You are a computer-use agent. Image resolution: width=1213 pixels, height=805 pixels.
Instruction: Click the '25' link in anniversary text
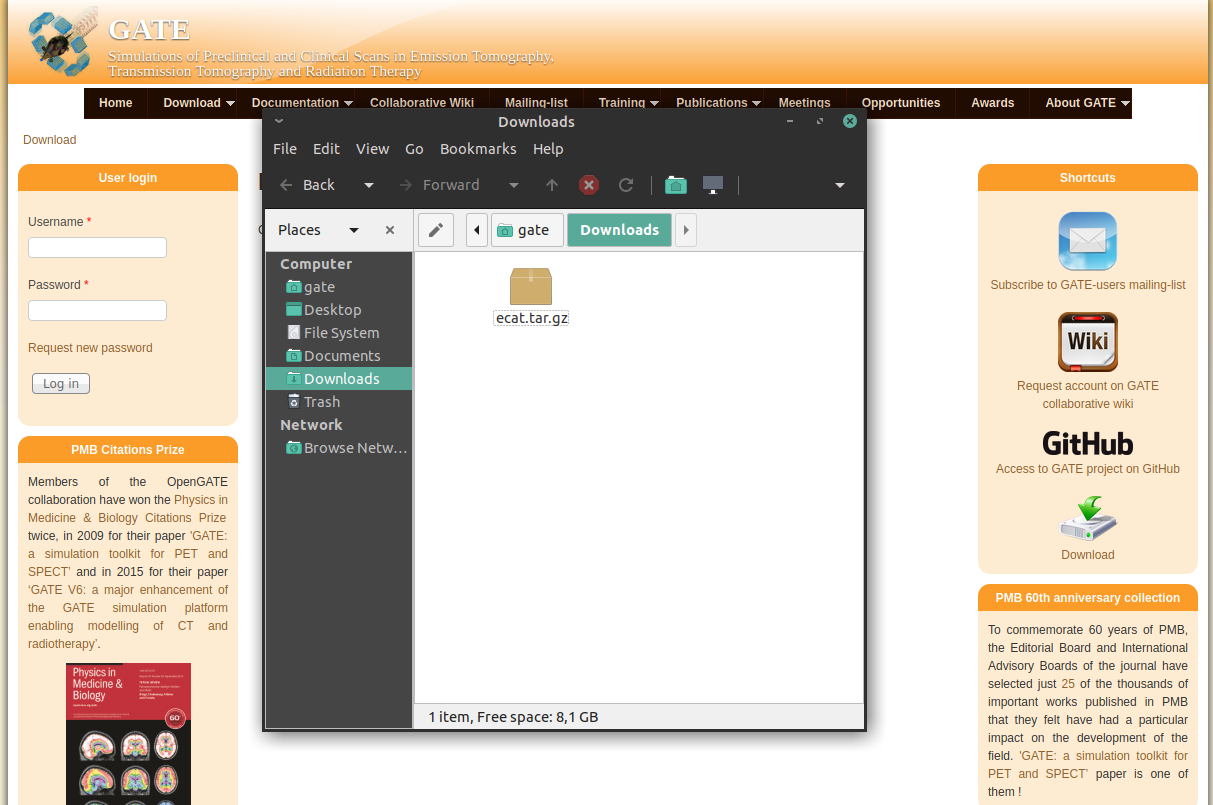tap(1068, 684)
